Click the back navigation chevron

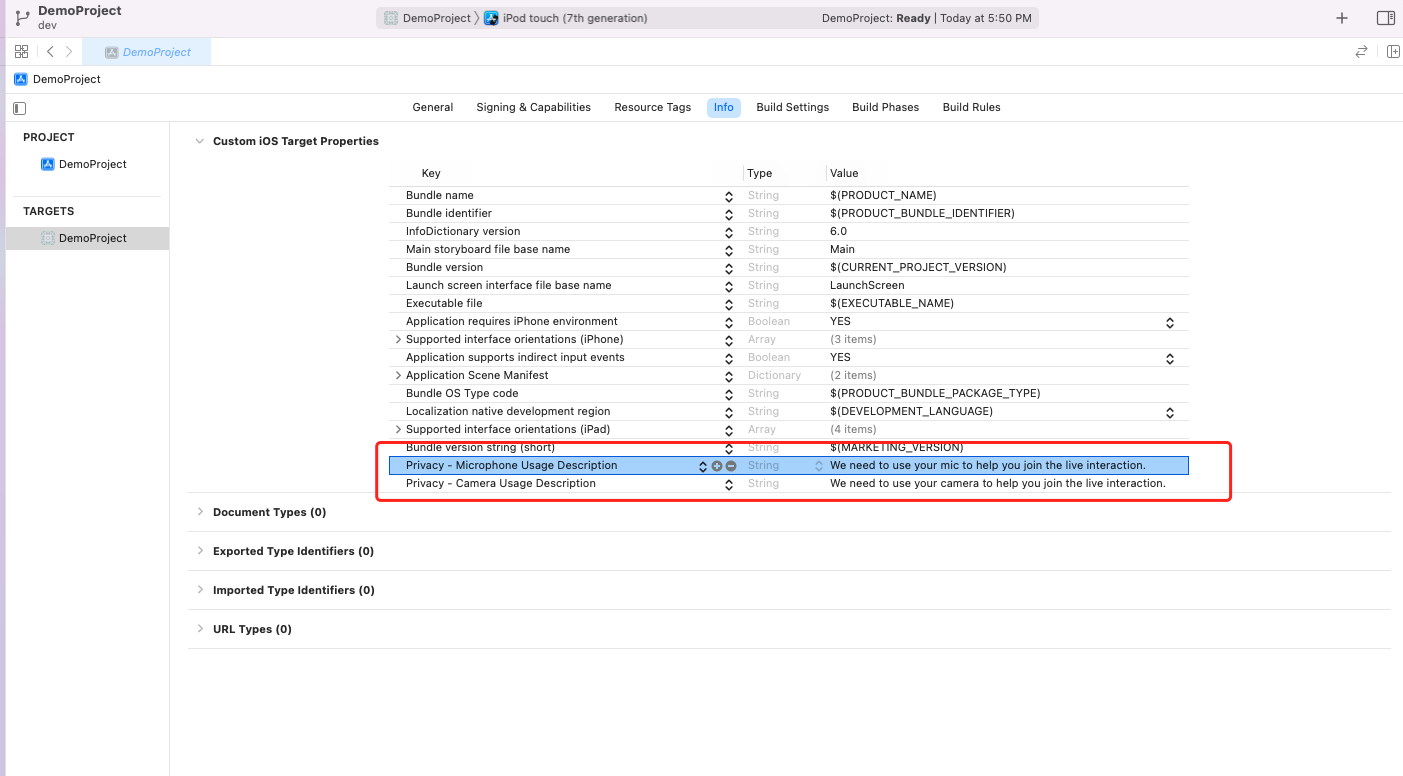[x=49, y=51]
